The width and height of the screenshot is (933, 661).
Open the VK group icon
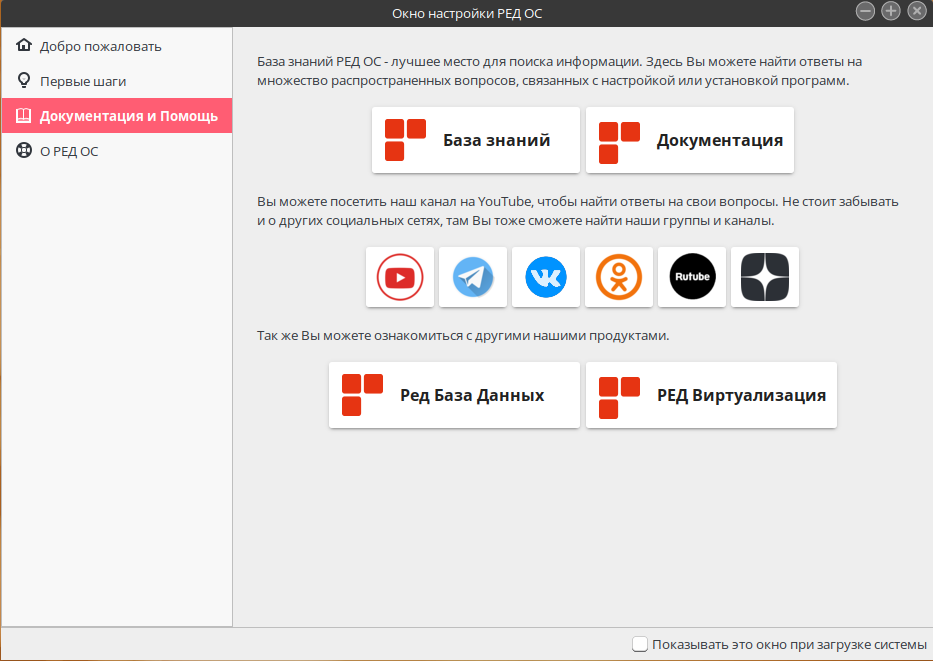click(546, 277)
